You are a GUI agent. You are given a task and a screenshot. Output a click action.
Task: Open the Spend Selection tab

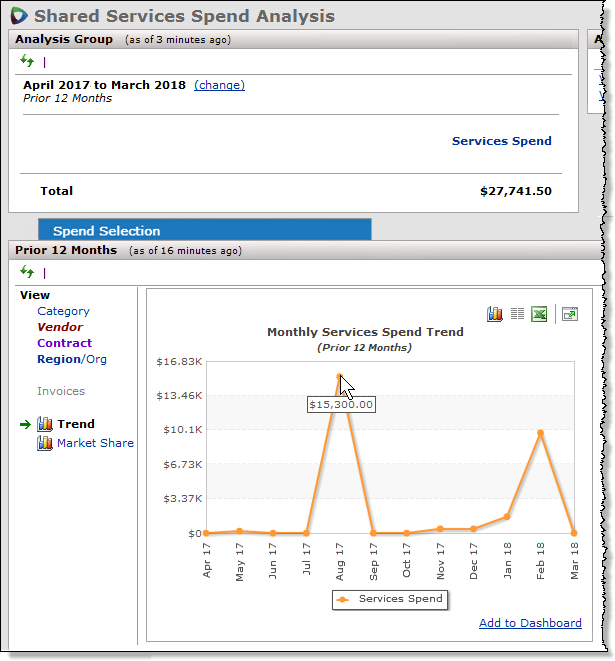(106, 231)
